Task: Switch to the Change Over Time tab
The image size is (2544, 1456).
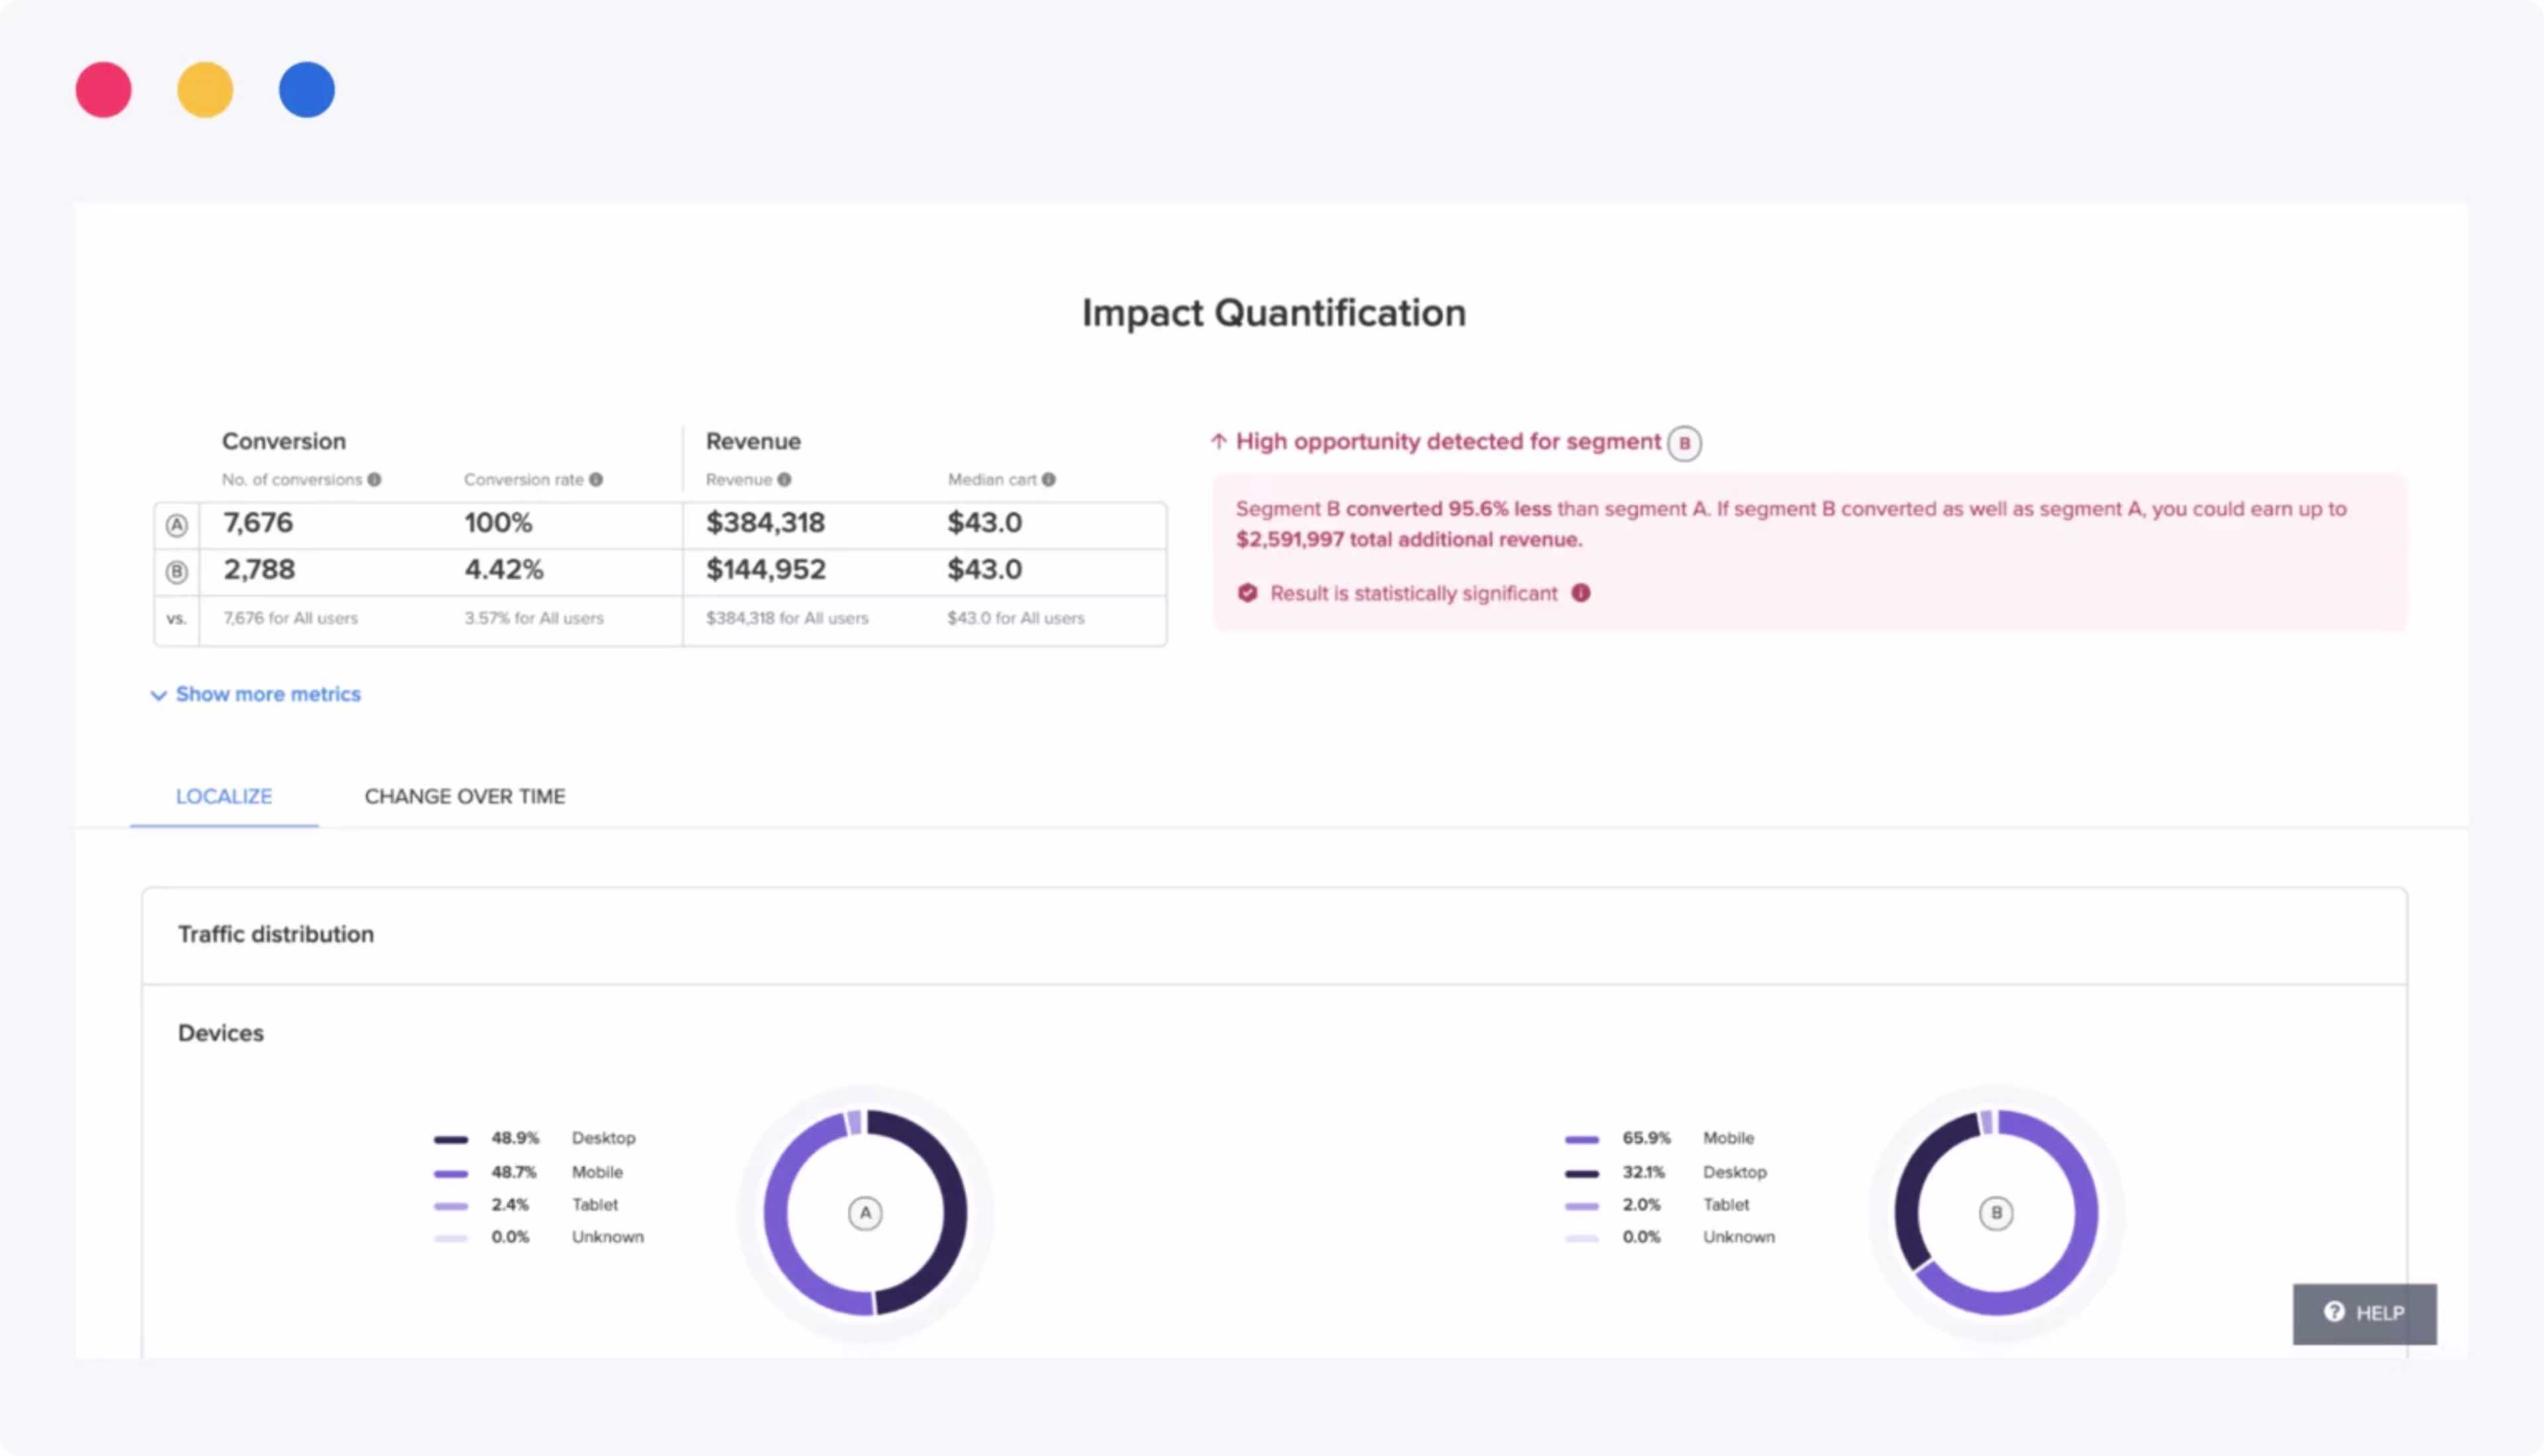Action: 464,797
